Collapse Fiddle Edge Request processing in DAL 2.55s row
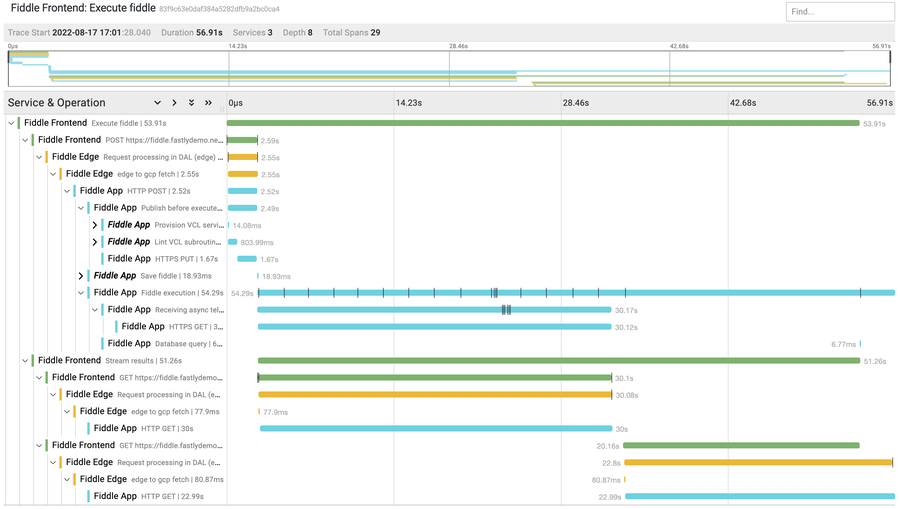900x509 pixels. click(39, 157)
